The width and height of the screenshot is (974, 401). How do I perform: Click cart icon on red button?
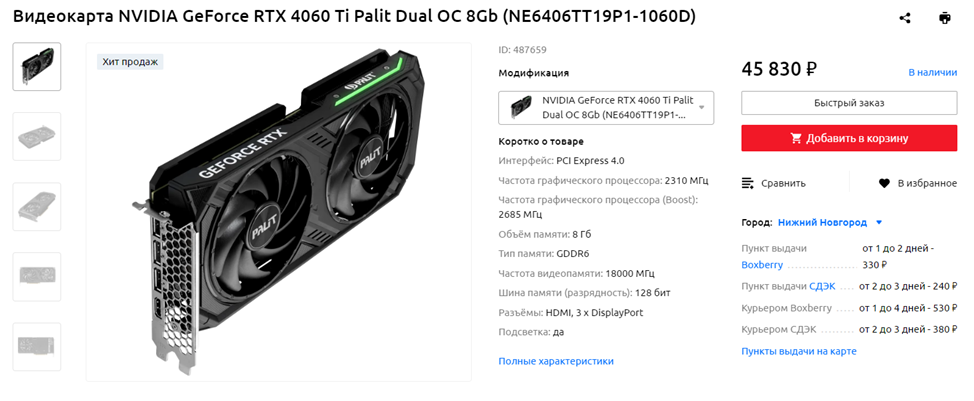pyautogui.click(x=796, y=138)
